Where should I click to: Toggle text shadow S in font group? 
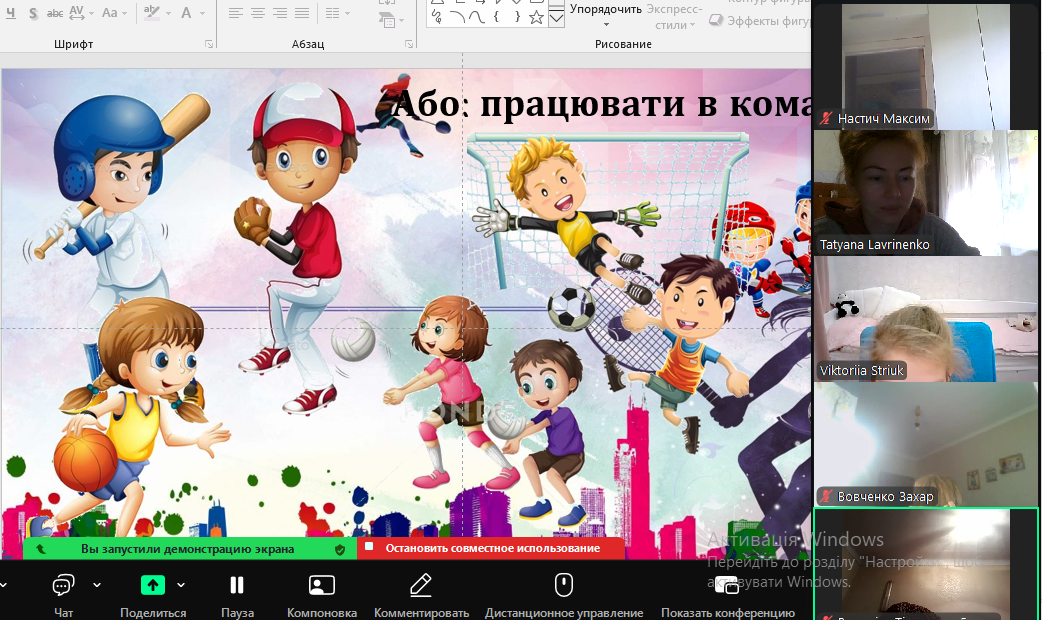pyautogui.click(x=33, y=13)
